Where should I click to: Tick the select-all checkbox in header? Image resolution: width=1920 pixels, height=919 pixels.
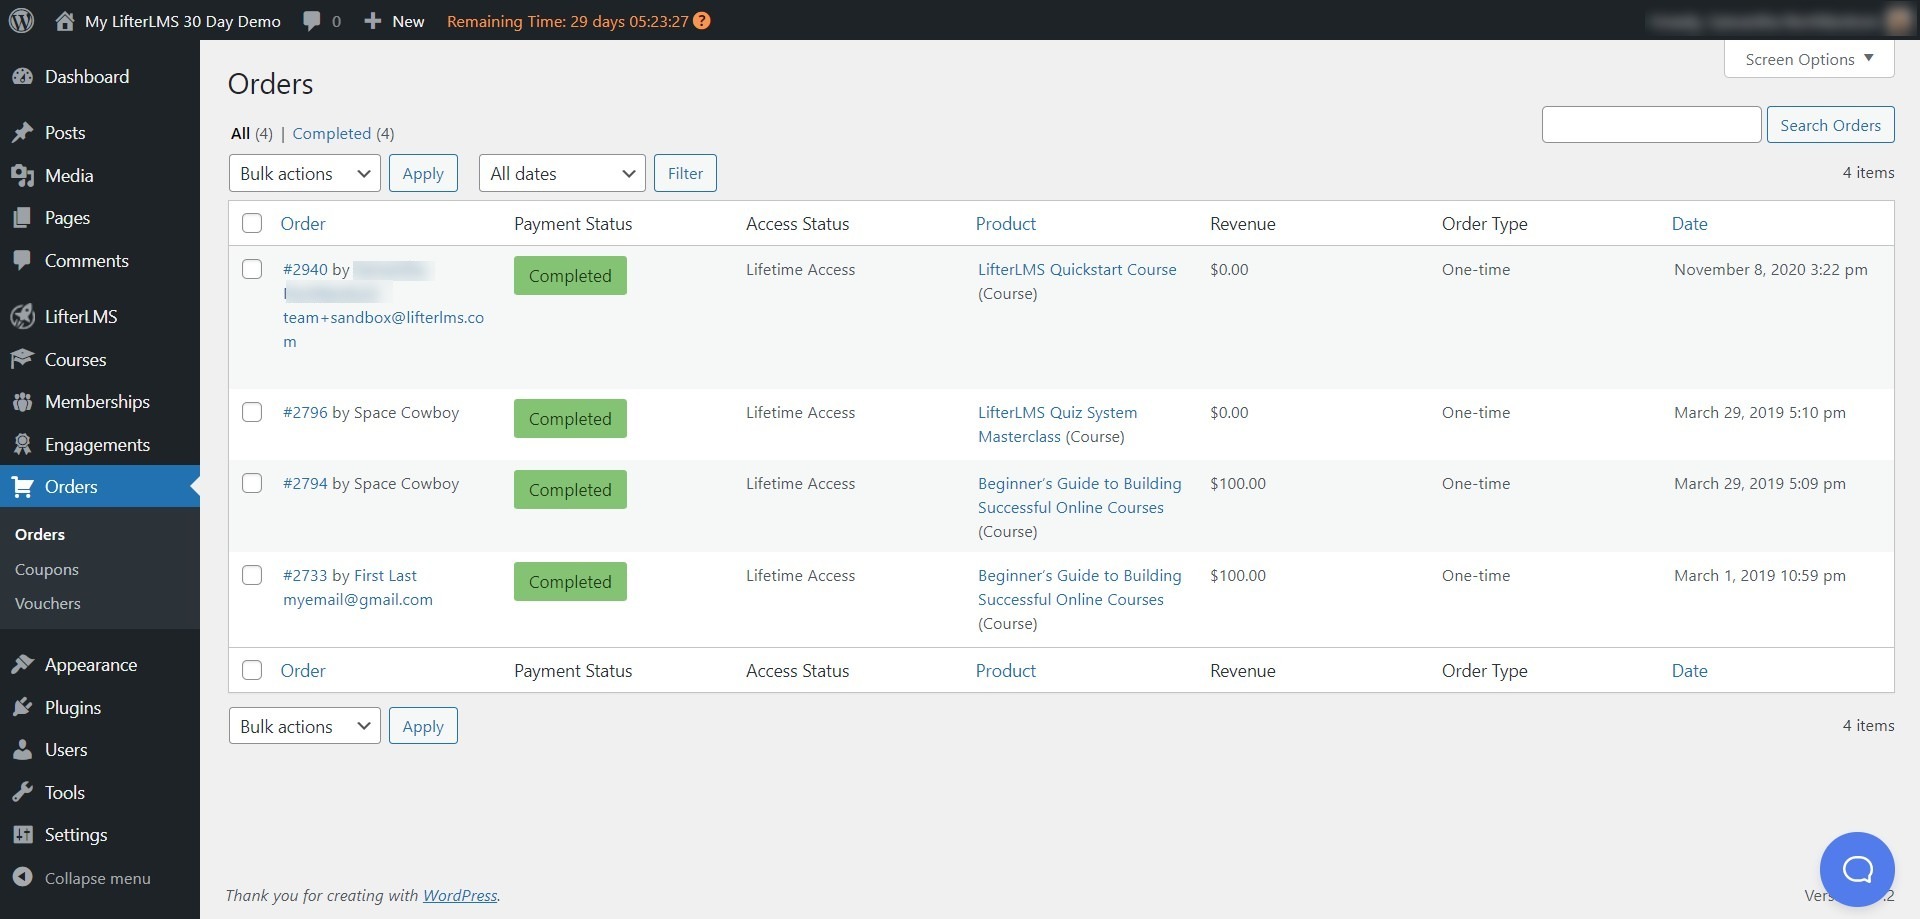tap(252, 223)
